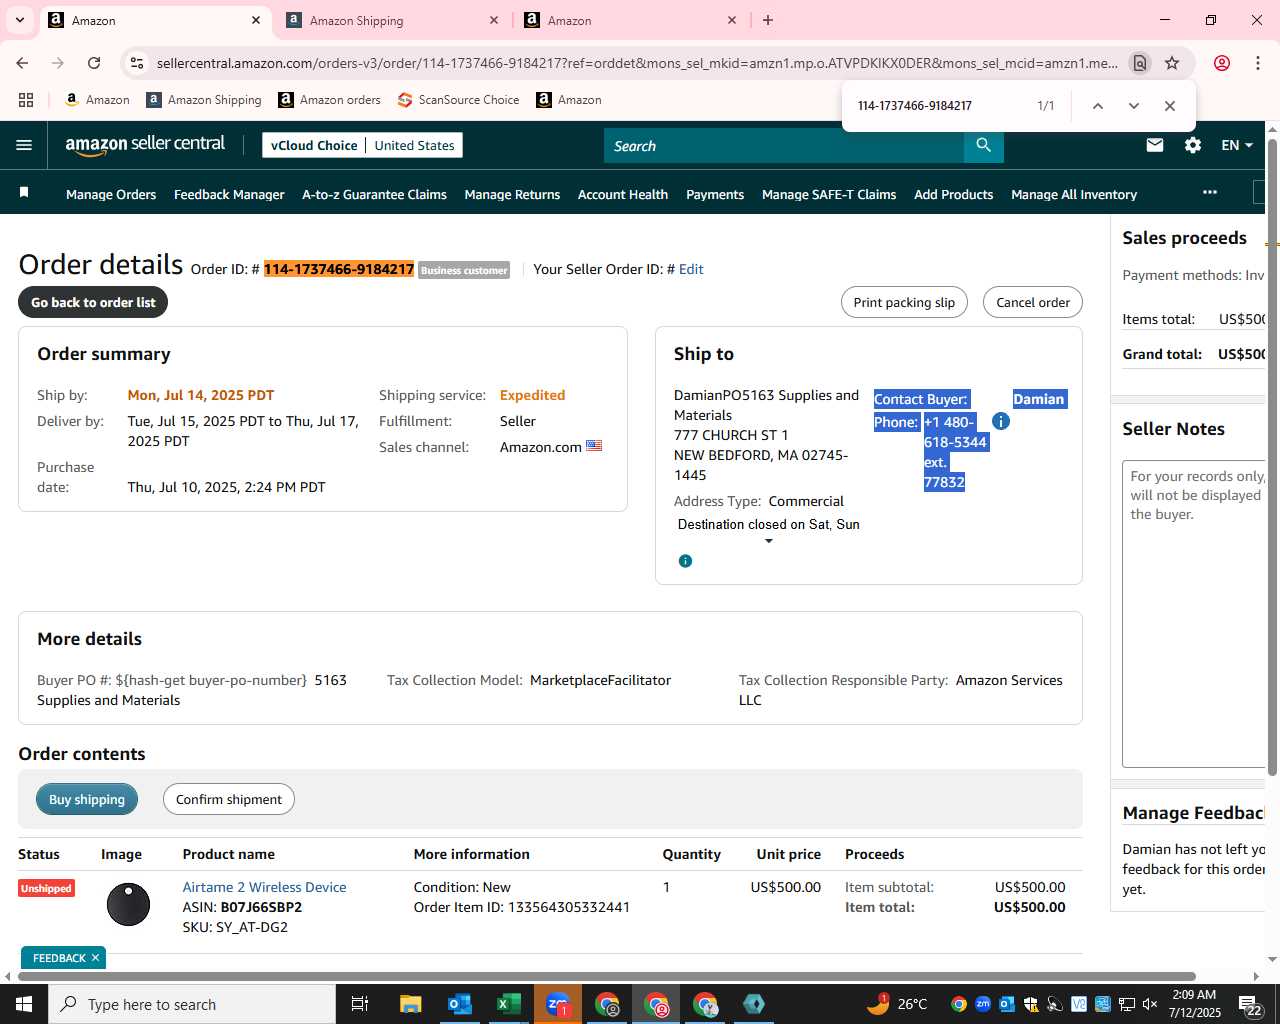Close the FEEDBACK tab

[x=95, y=958]
